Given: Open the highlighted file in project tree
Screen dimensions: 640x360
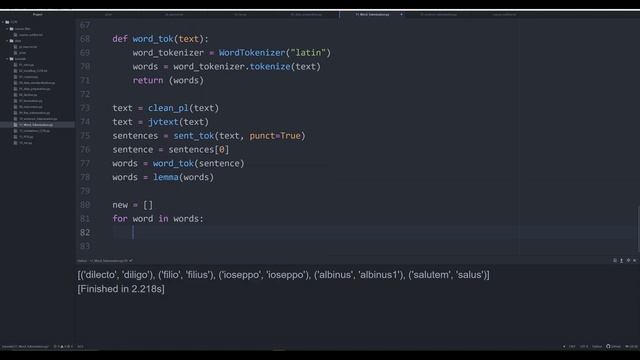Looking at the screenshot, I should [x=36, y=125].
